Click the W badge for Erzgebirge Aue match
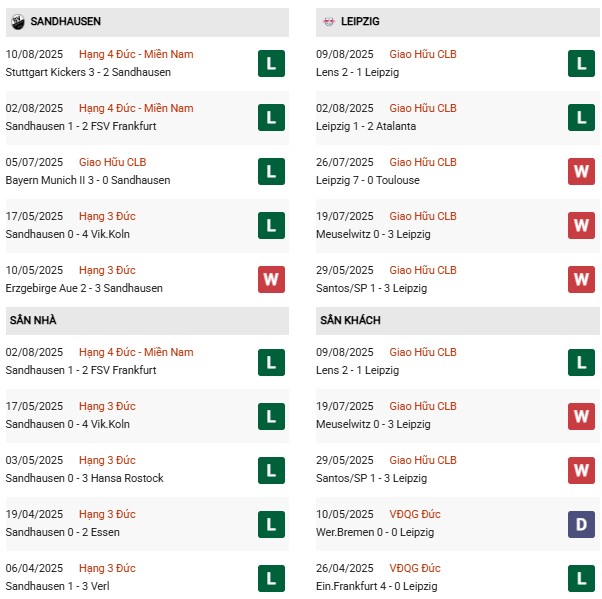 coord(270,280)
